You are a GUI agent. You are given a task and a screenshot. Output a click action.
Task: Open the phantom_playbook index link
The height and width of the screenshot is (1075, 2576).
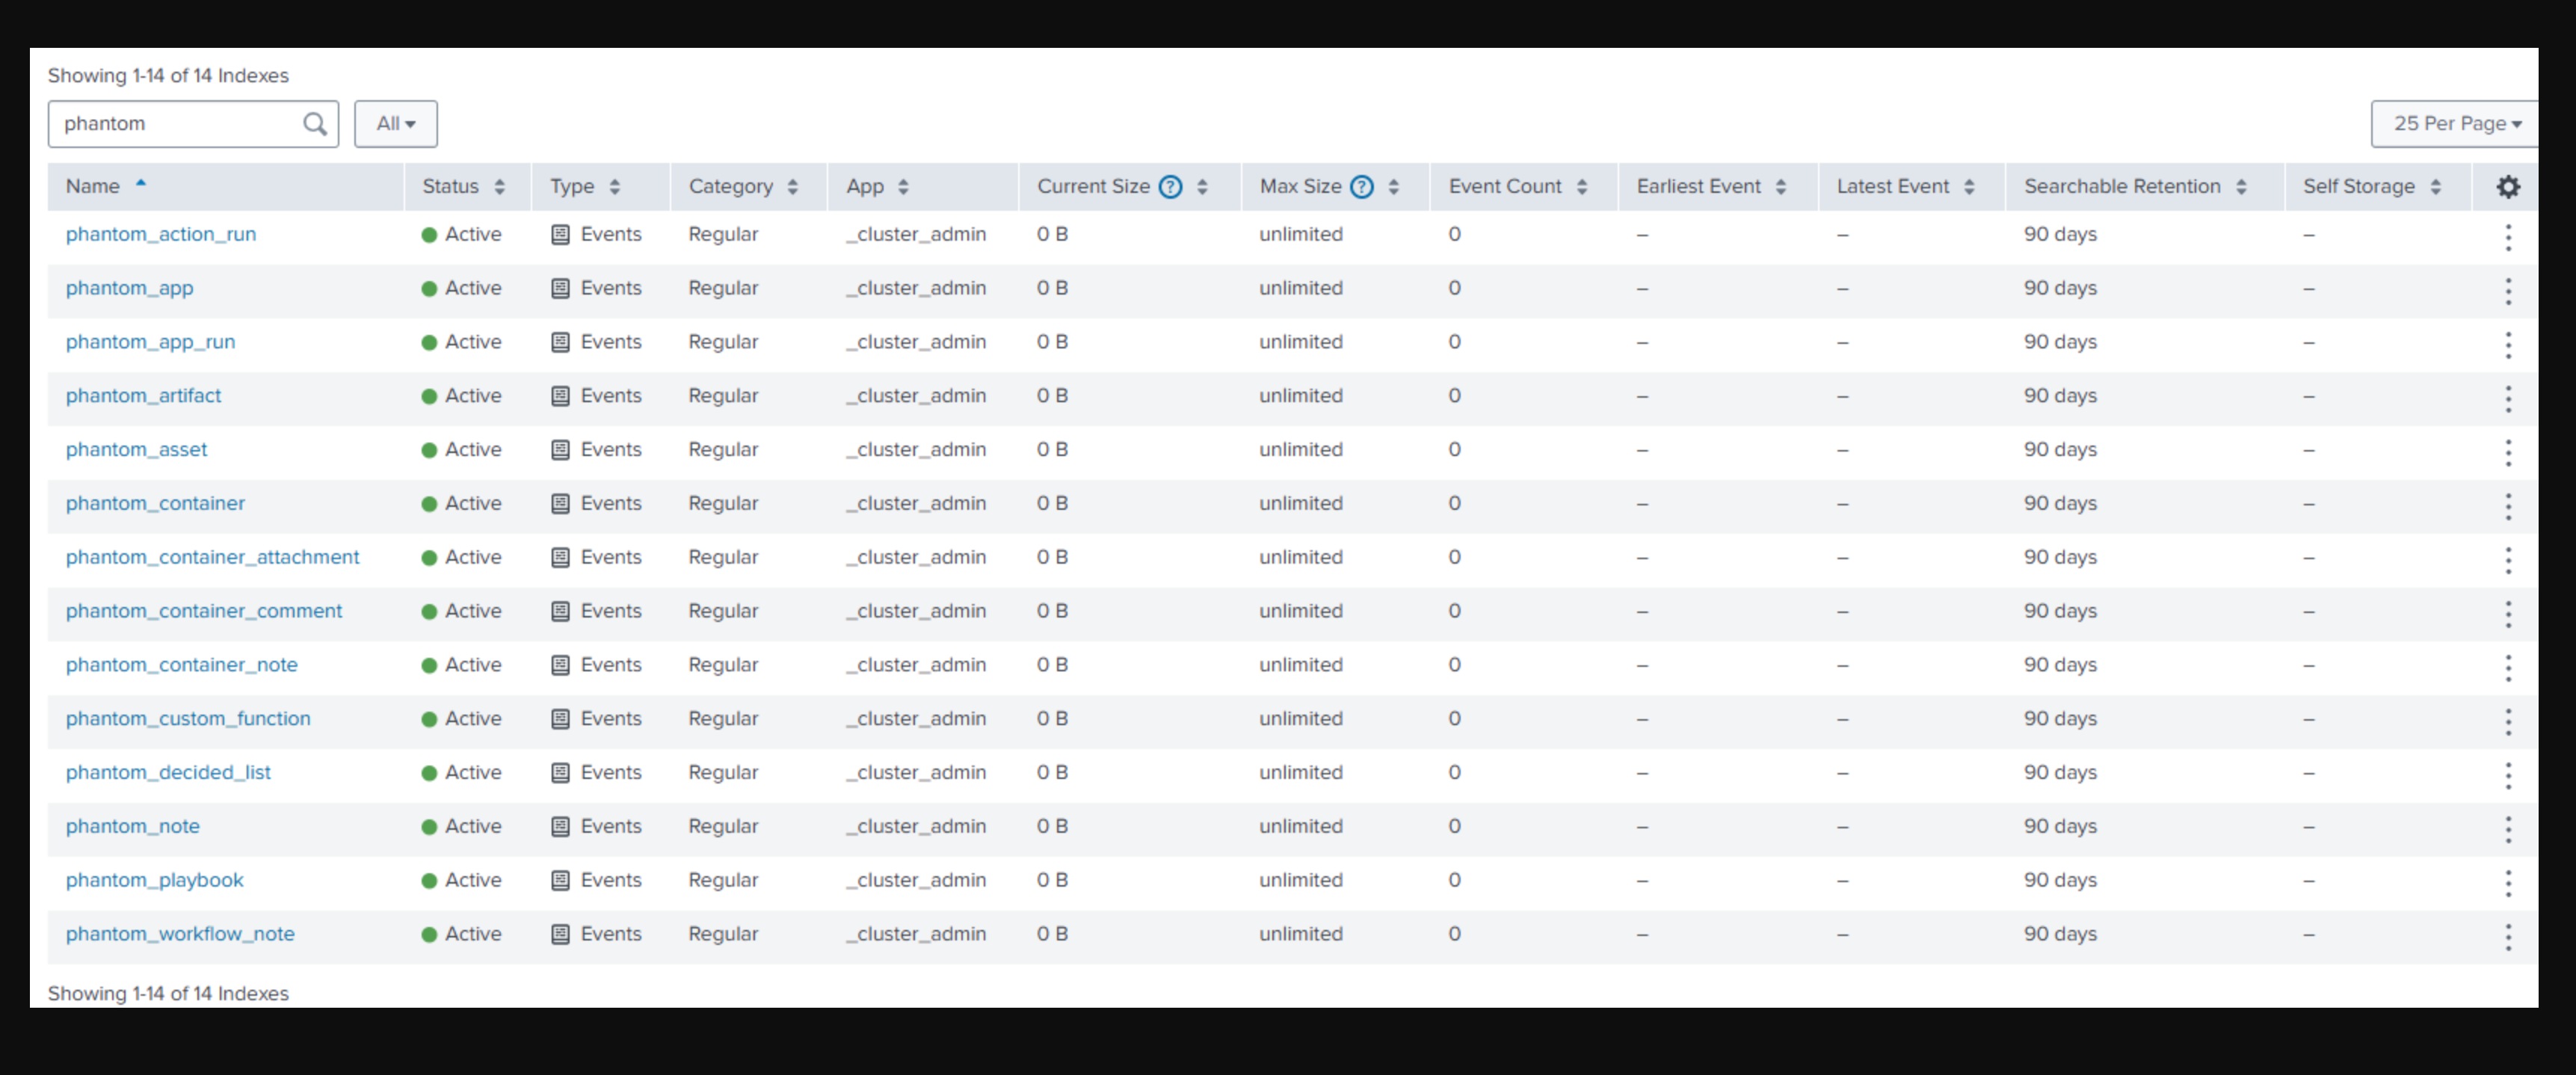(x=155, y=880)
